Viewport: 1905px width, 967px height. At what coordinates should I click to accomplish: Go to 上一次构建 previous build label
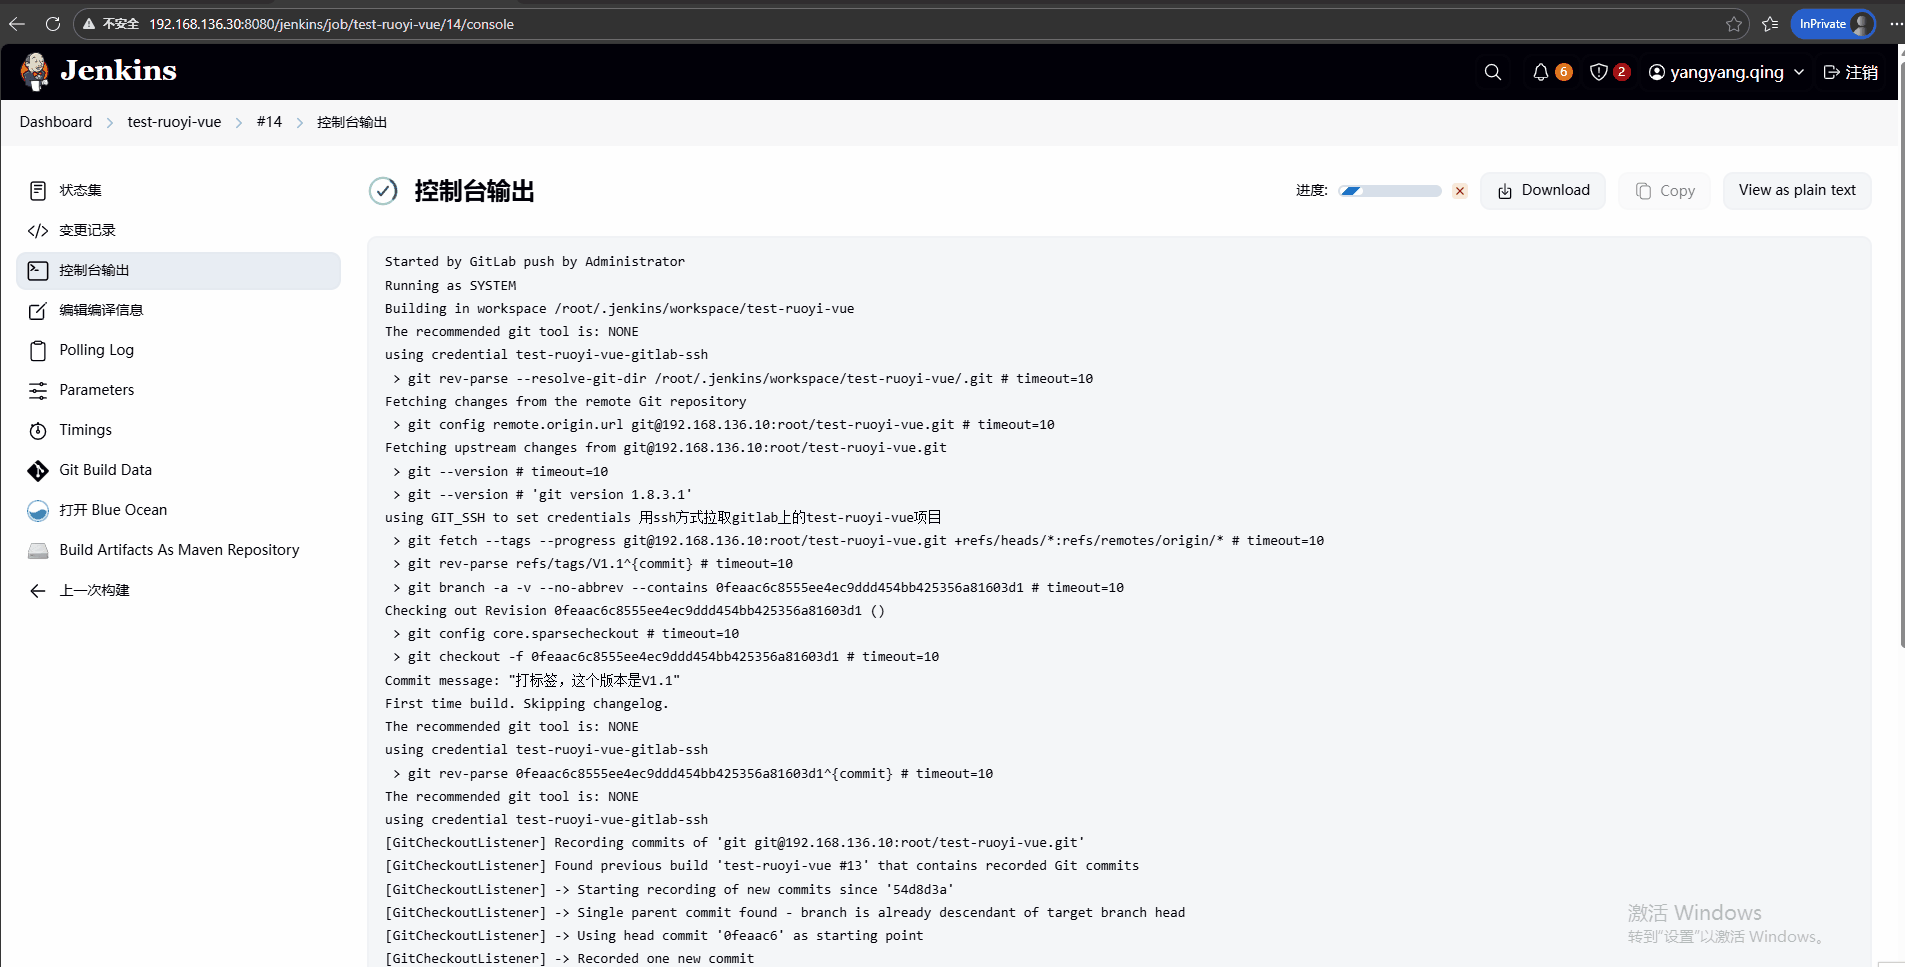(94, 590)
